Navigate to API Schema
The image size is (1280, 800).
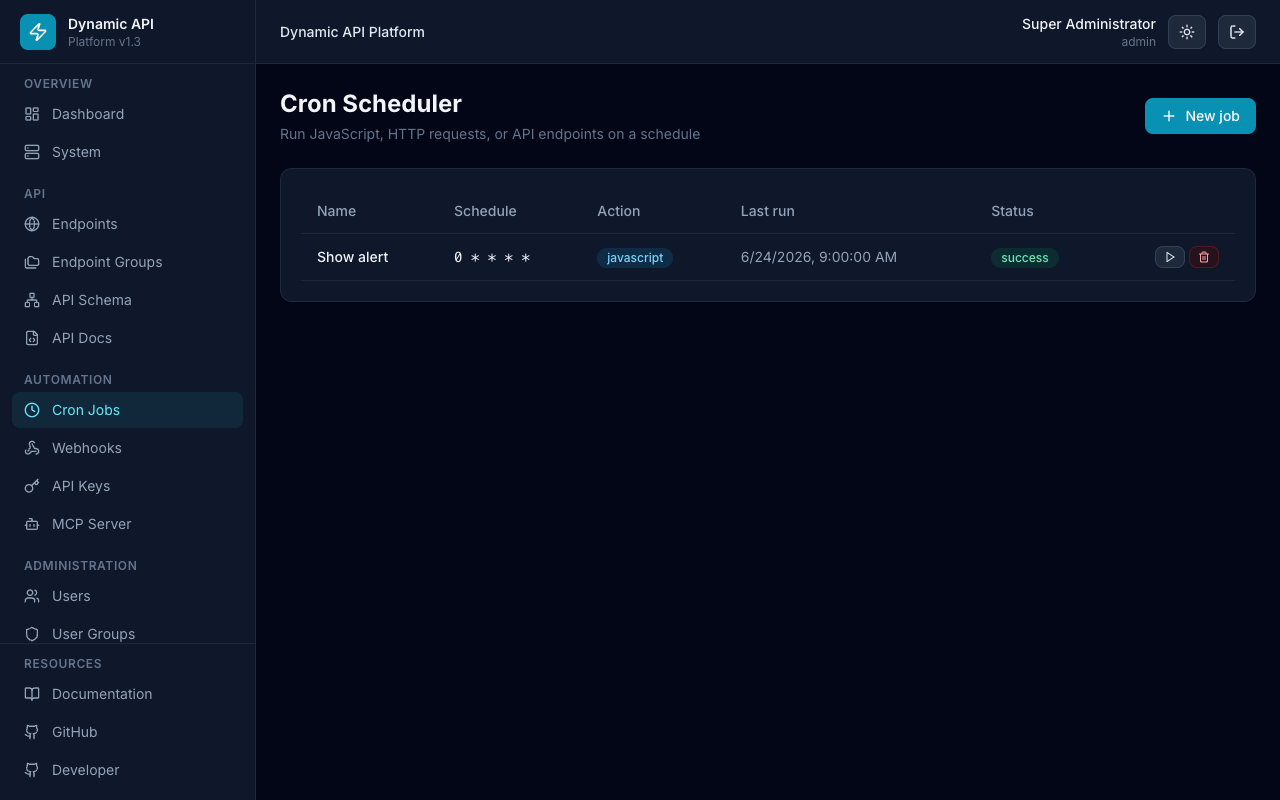(x=127, y=300)
